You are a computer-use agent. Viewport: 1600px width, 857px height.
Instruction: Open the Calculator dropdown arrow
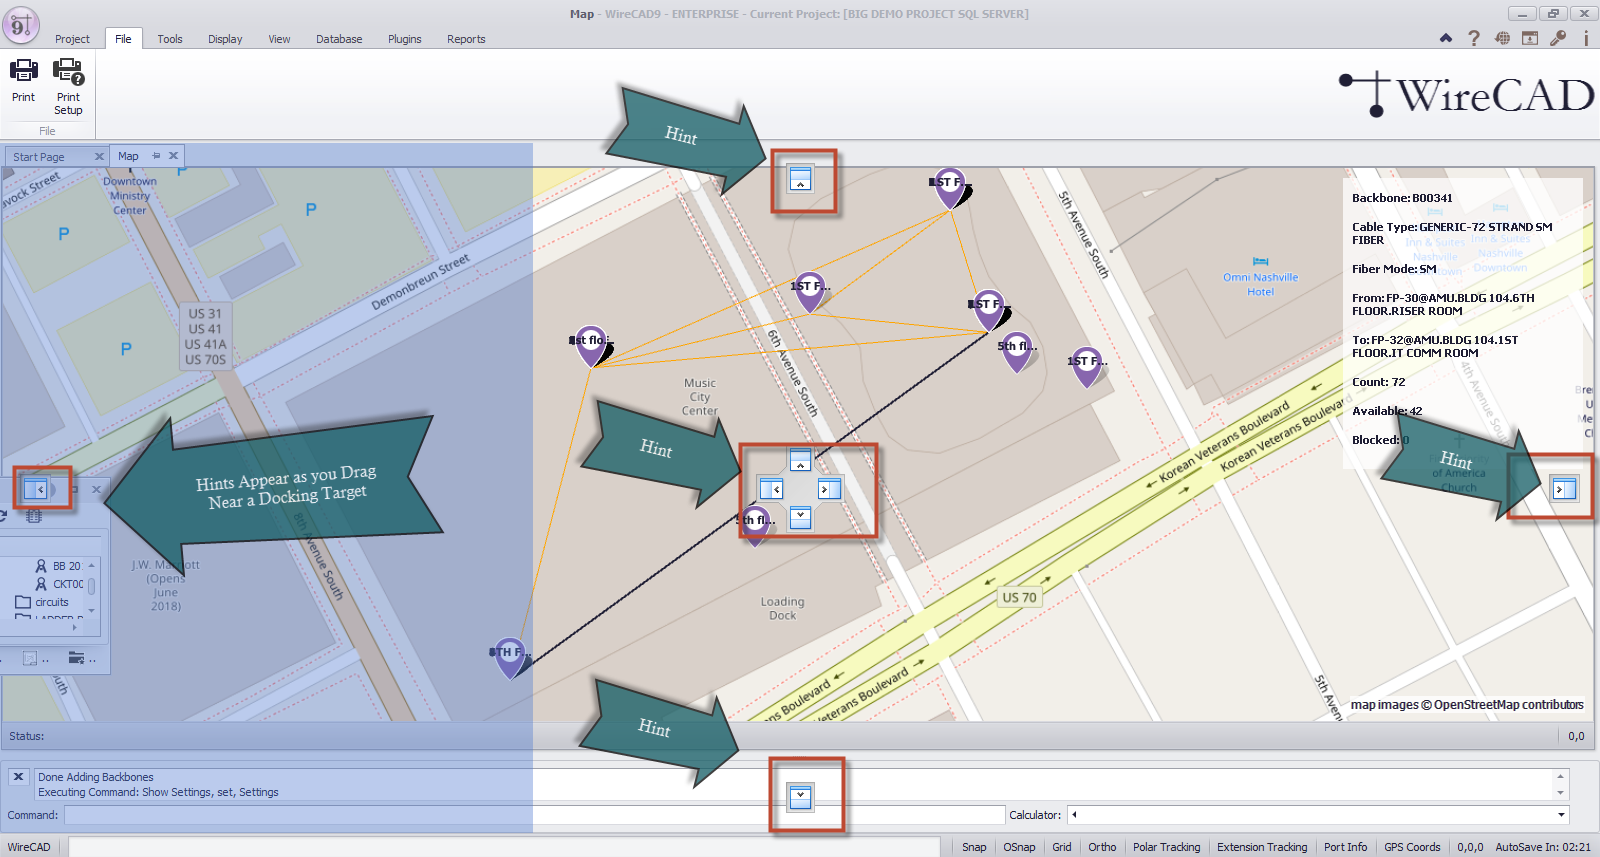click(1562, 815)
